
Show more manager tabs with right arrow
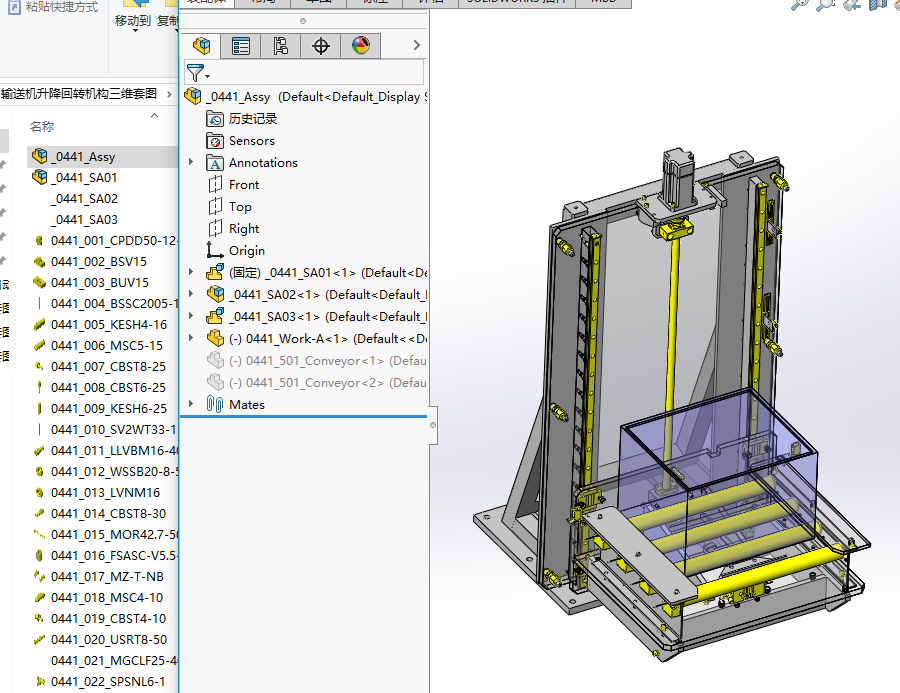416,45
